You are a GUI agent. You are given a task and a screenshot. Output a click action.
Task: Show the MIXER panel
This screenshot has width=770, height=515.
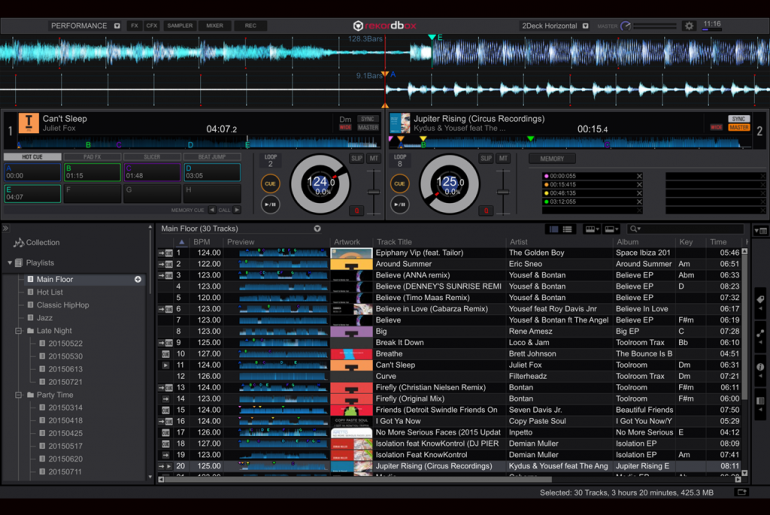pos(215,26)
